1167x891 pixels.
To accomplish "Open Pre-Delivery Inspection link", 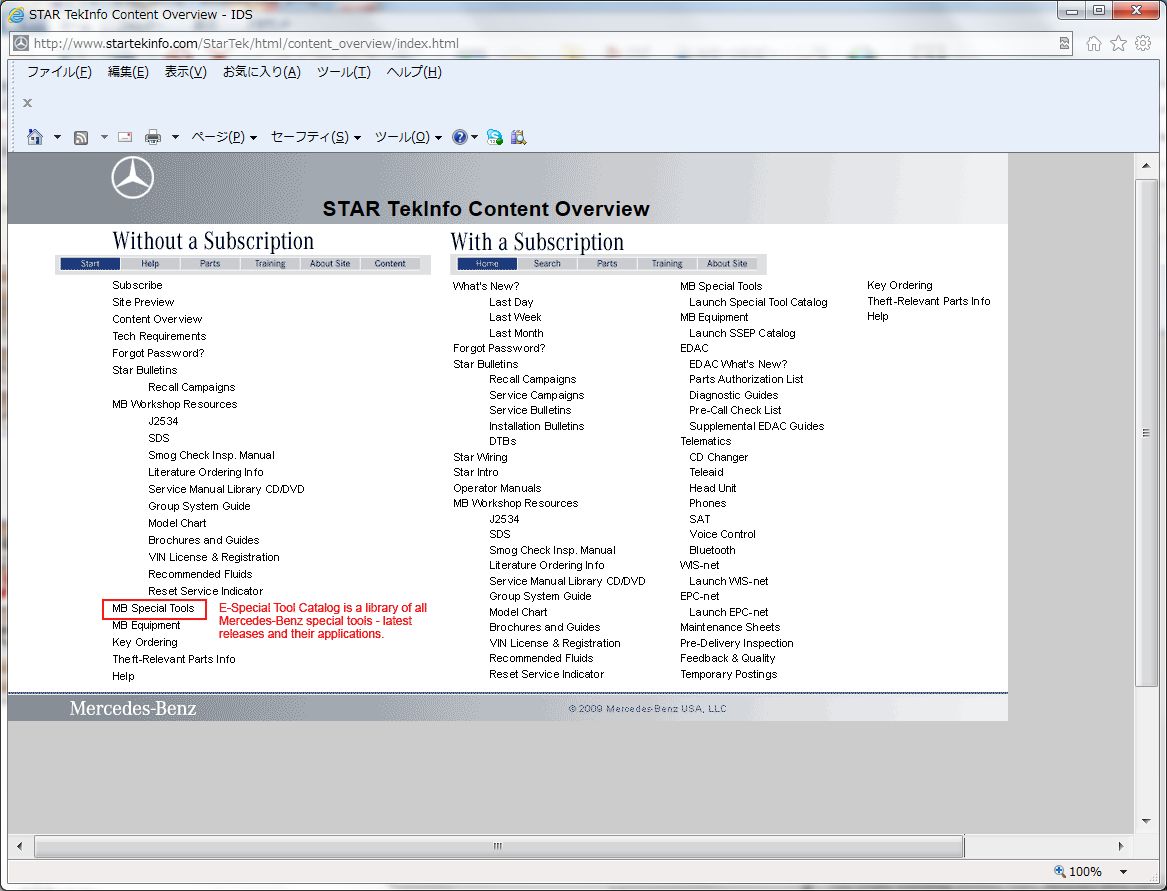I will [x=737, y=643].
